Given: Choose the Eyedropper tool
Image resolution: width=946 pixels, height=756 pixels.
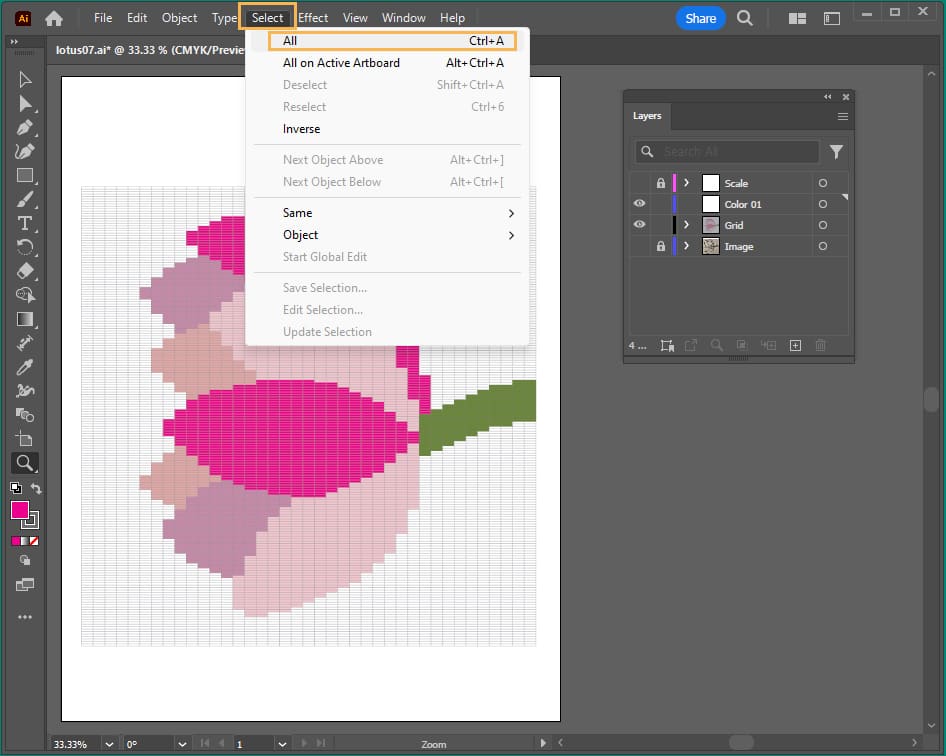Looking at the screenshot, I should pyautogui.click(x=25, y=366).
